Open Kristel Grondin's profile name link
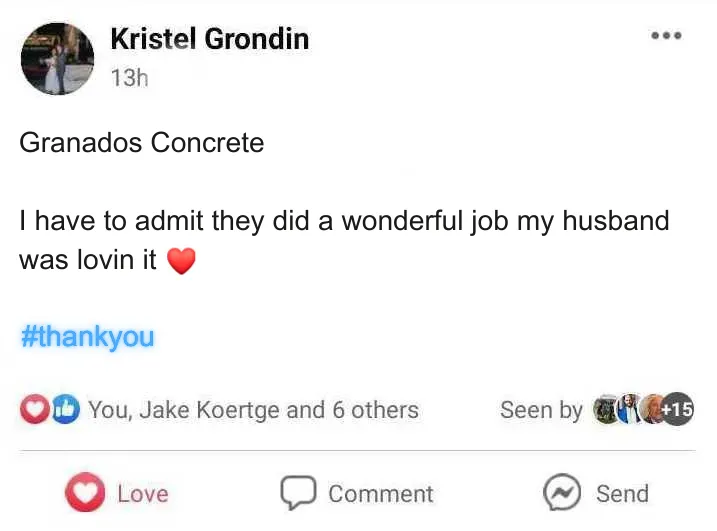Viewport: 717px width, 531px height. (210, 39)
